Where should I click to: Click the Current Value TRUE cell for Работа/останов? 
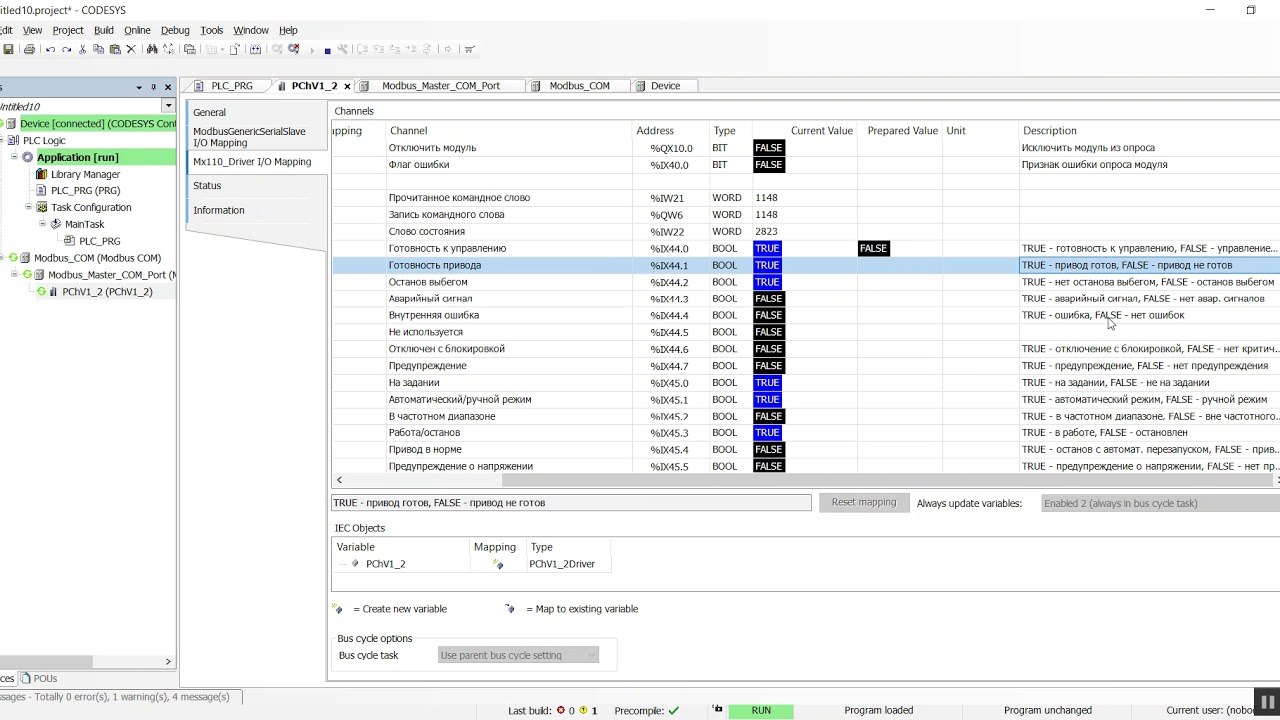[767, 433]
